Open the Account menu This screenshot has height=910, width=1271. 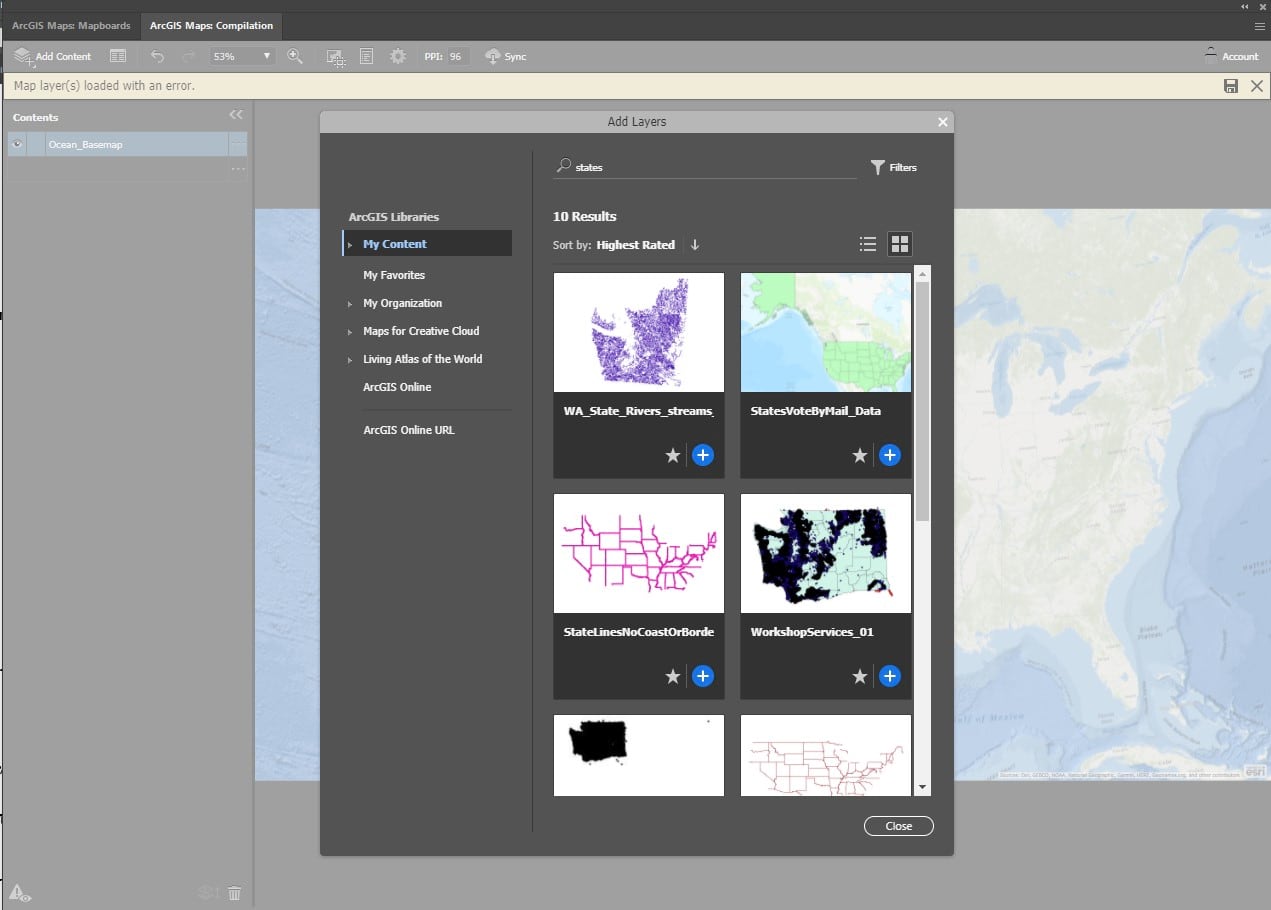[x=1231, y=56]
